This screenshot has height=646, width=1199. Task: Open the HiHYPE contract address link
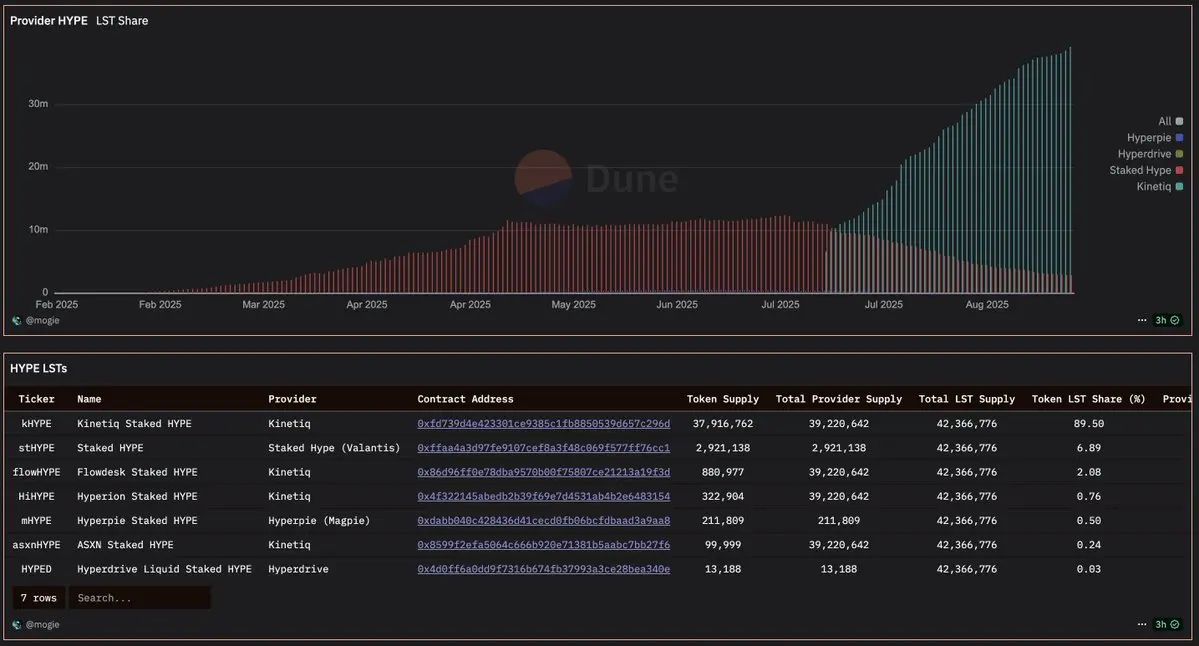pyautogui.click(x=544, y=496)
